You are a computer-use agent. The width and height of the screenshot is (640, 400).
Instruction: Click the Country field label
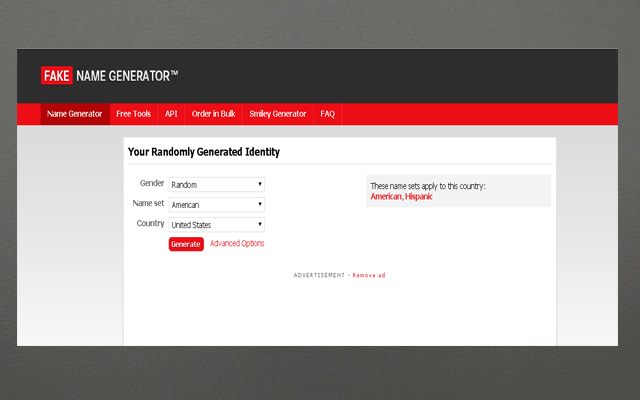150,224
